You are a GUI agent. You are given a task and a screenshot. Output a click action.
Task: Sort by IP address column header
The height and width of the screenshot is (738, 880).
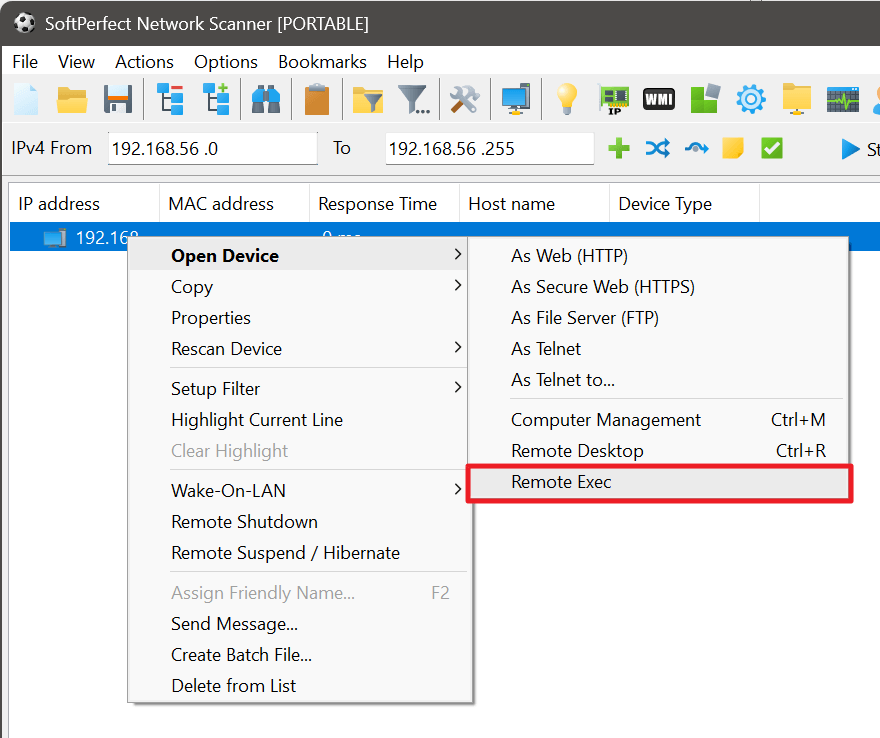(x=84, y=204)
